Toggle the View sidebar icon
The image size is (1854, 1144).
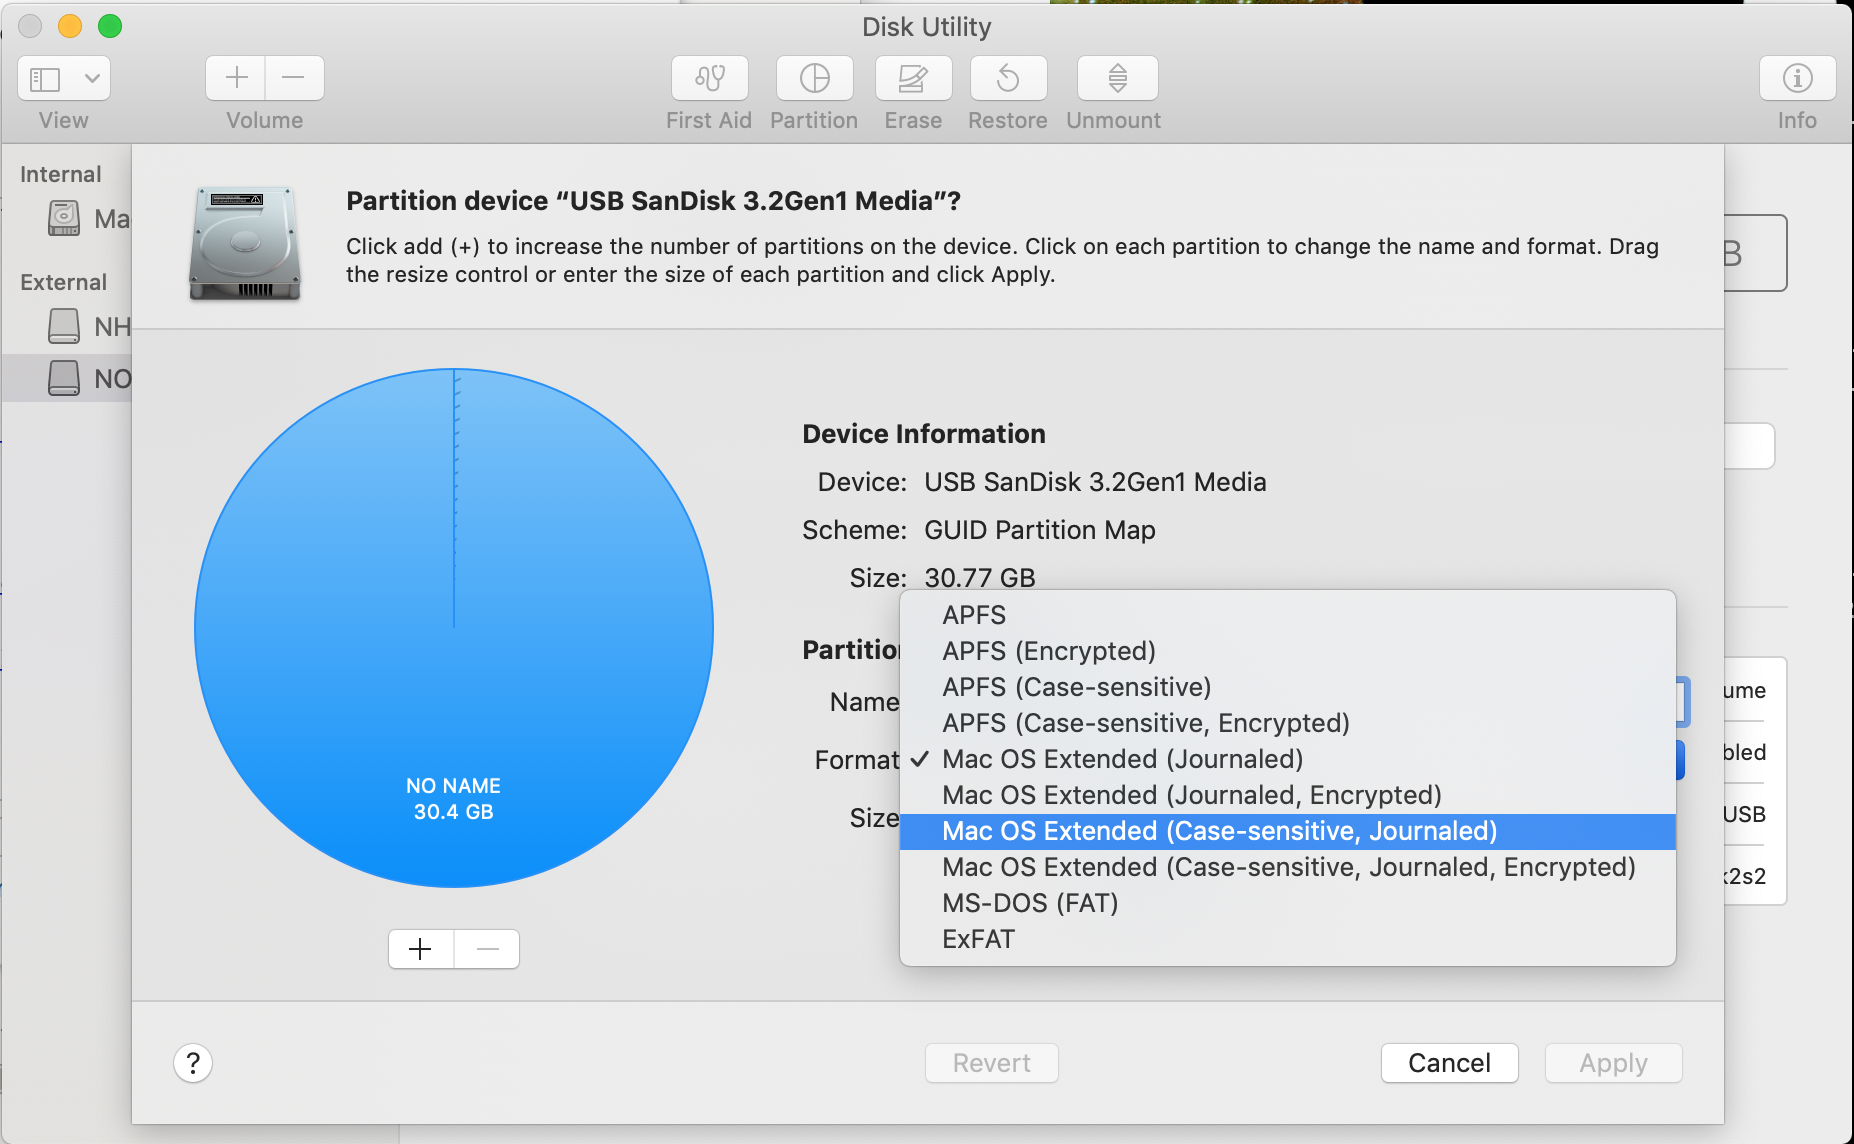click(45, 78)
